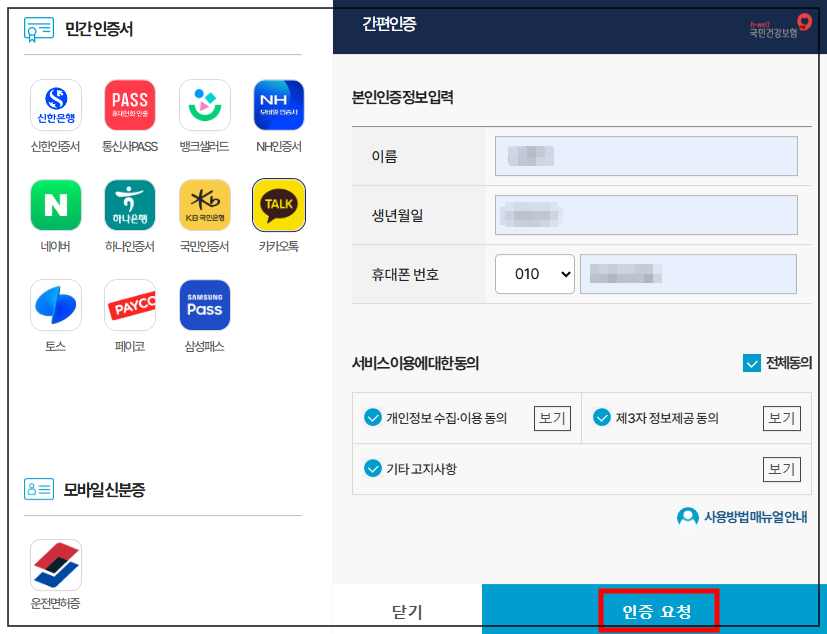Select the 네이버 (Naver) certificate icon
The width and height of the screenshot is (827, 634).
56,205
